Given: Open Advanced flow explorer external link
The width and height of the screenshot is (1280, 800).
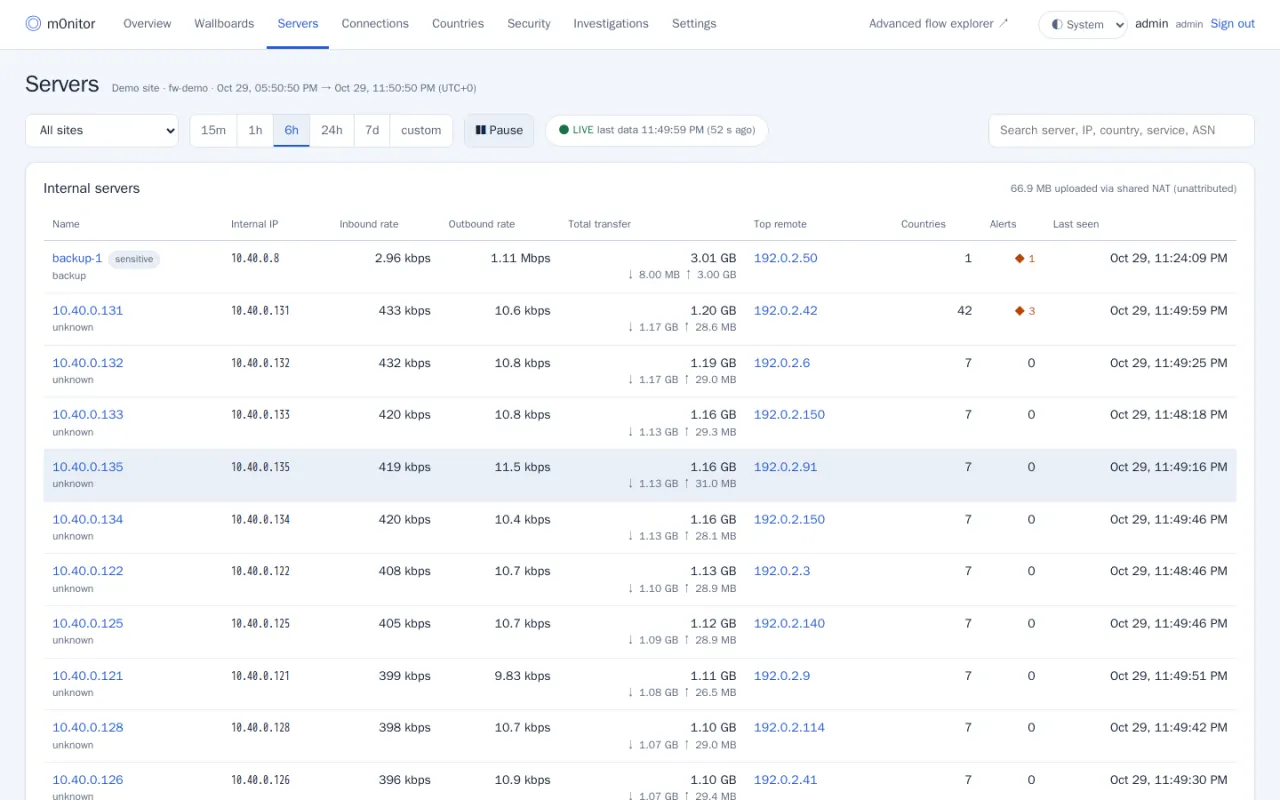Looking at the screenshot, I should pos(939,24).
